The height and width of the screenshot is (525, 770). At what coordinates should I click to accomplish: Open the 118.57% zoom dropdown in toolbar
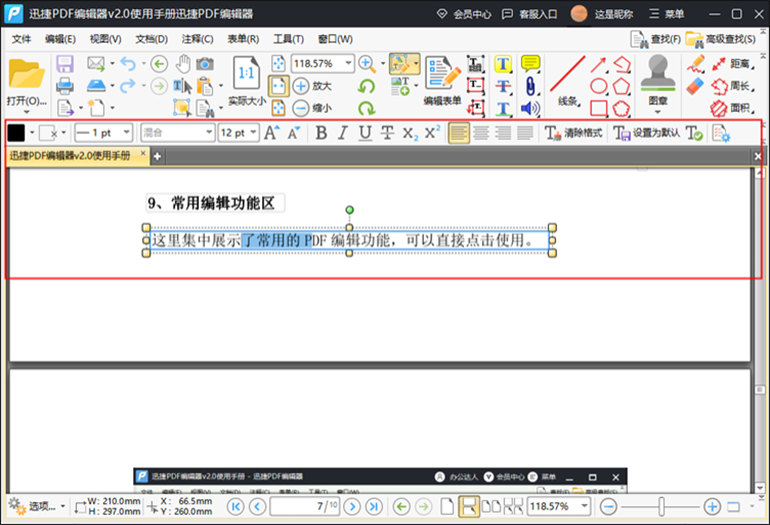coord(348,63)
